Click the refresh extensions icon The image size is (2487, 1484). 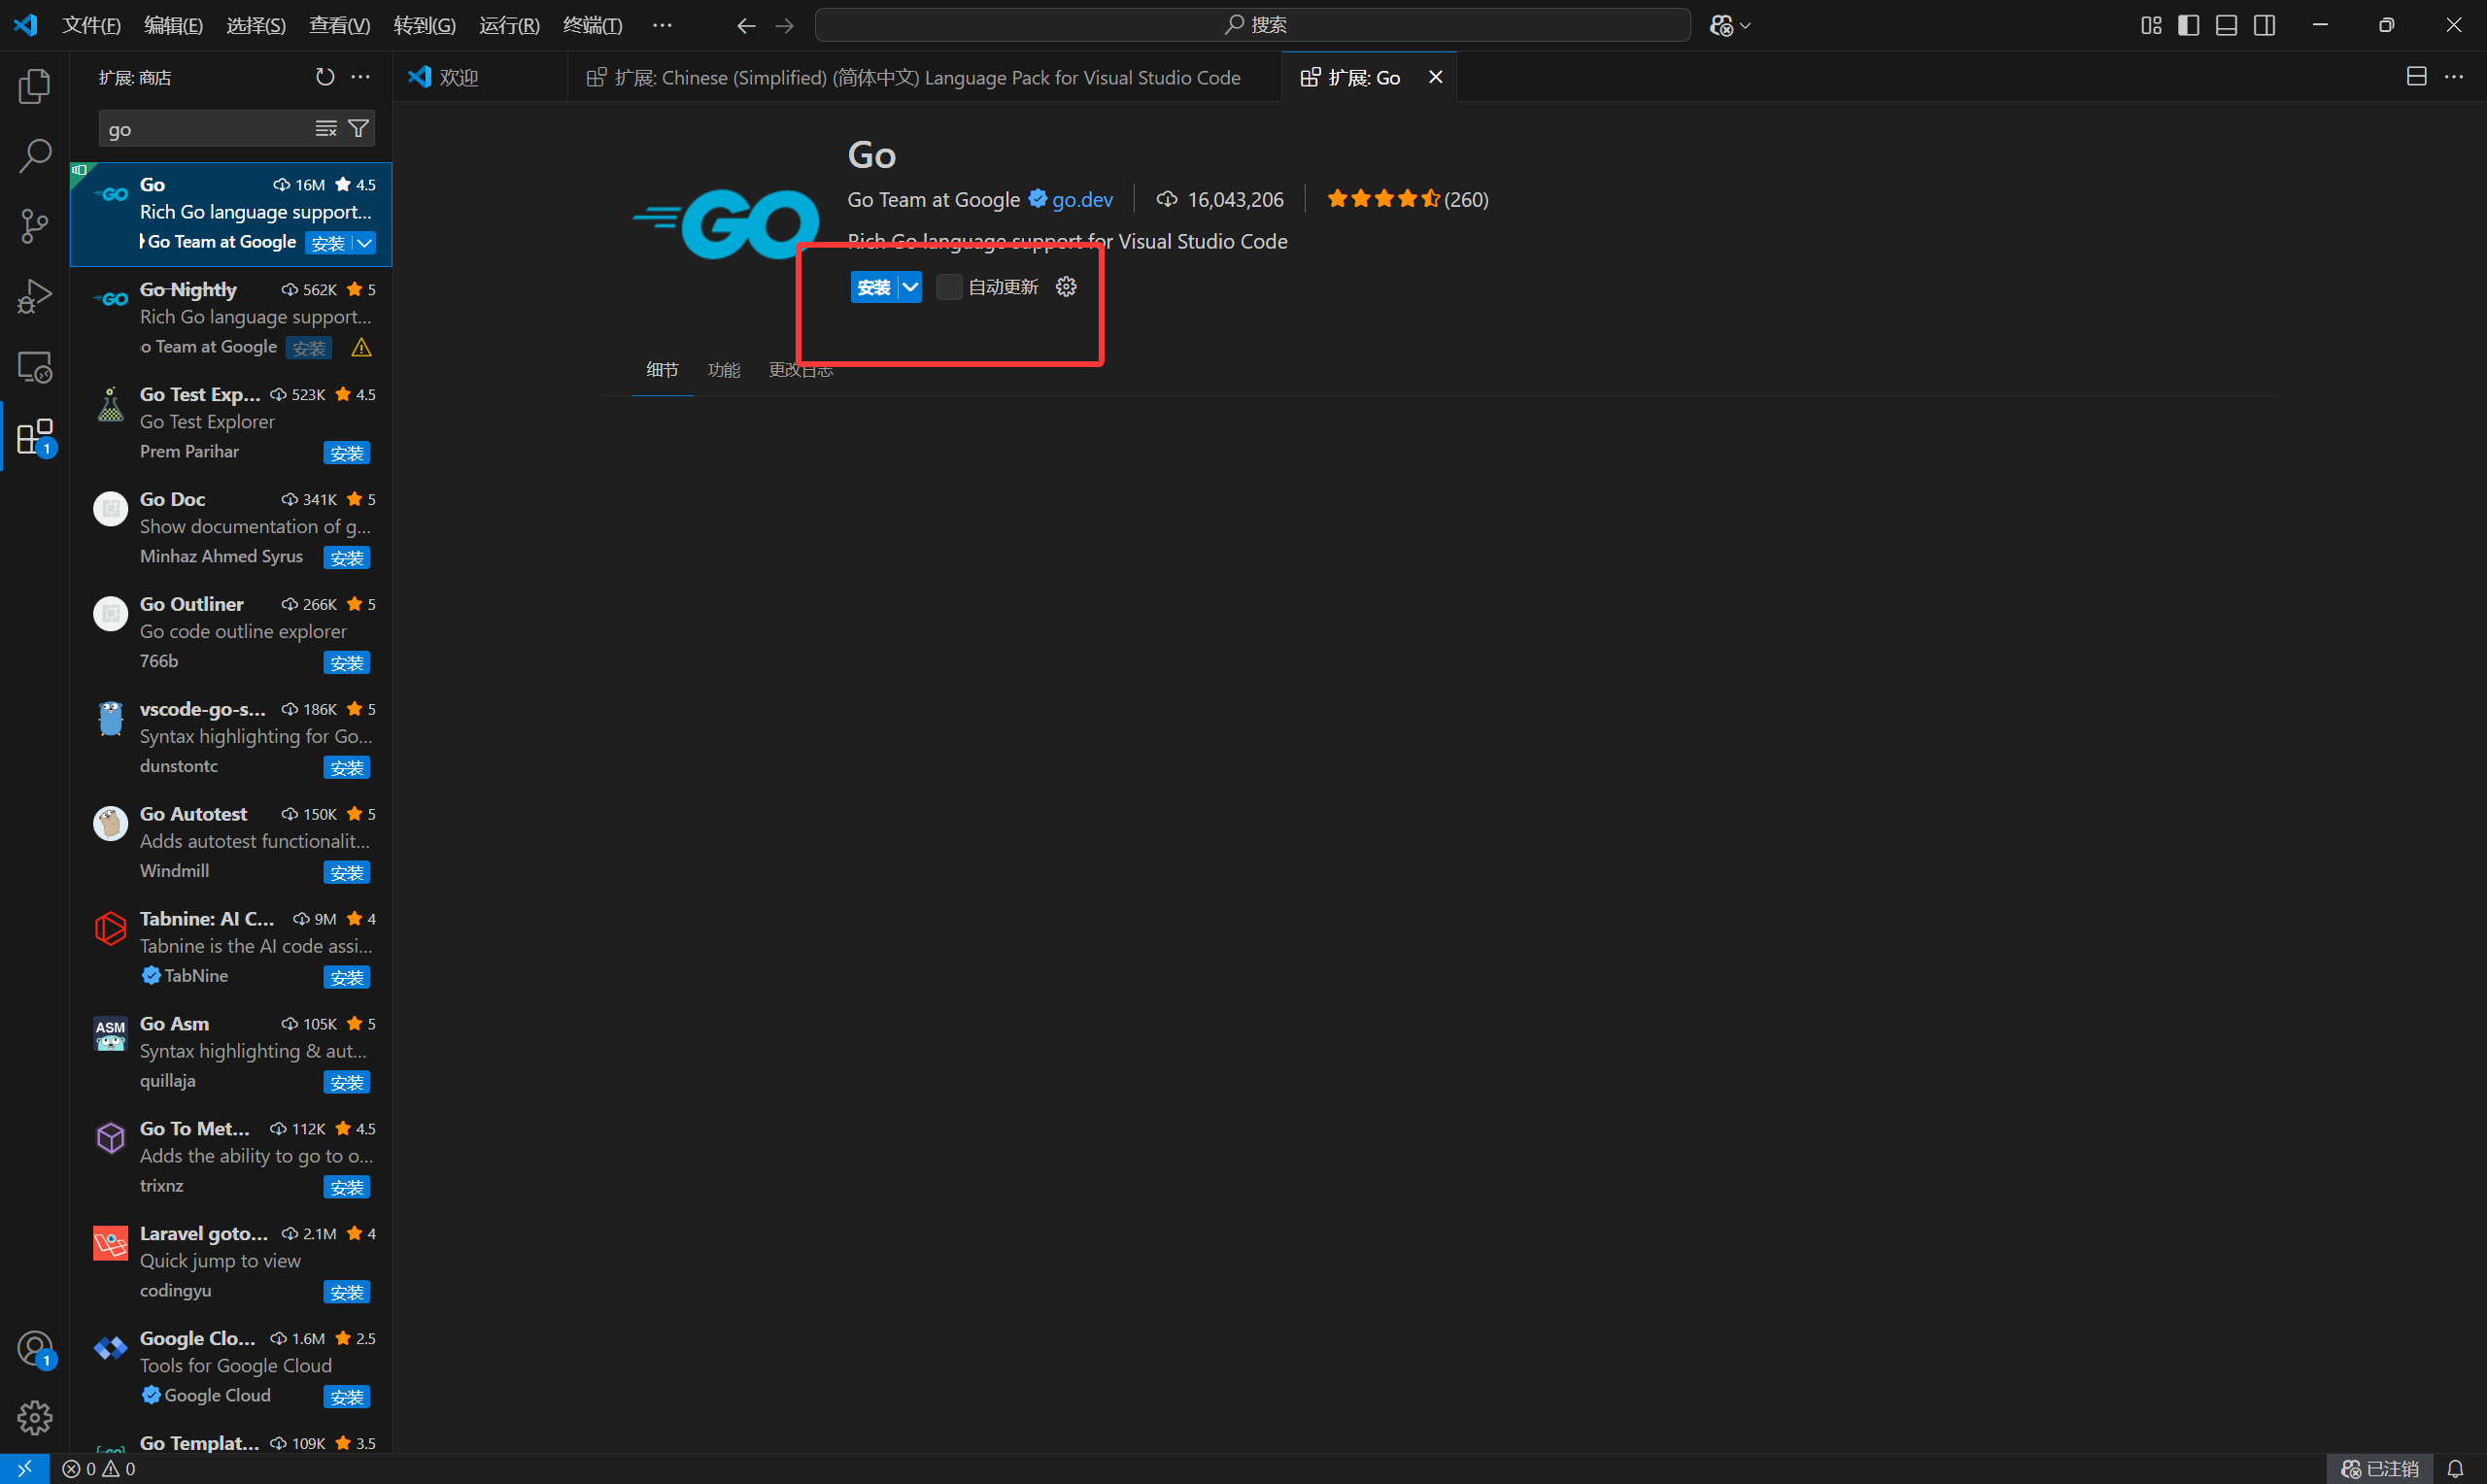coord(325,77)
